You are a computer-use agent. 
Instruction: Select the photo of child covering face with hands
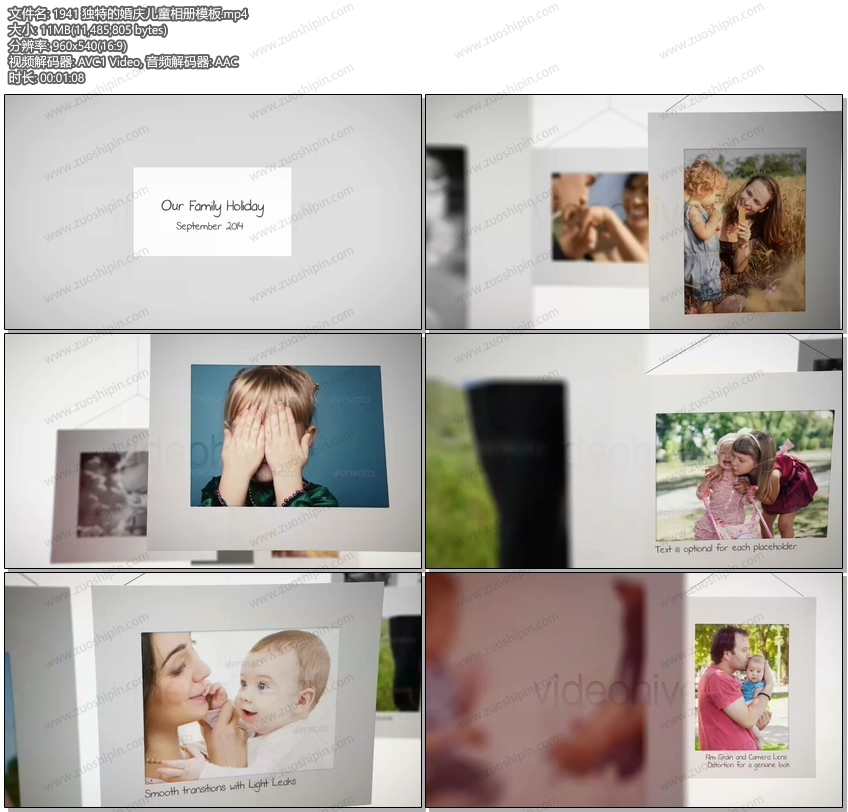click(x=289, y=435)
